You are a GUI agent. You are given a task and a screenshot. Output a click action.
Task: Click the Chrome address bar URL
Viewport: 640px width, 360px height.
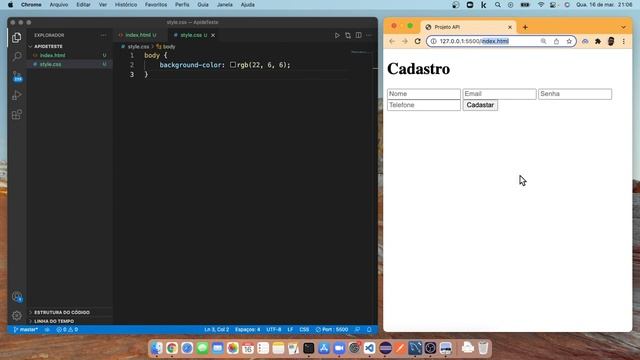474,41
